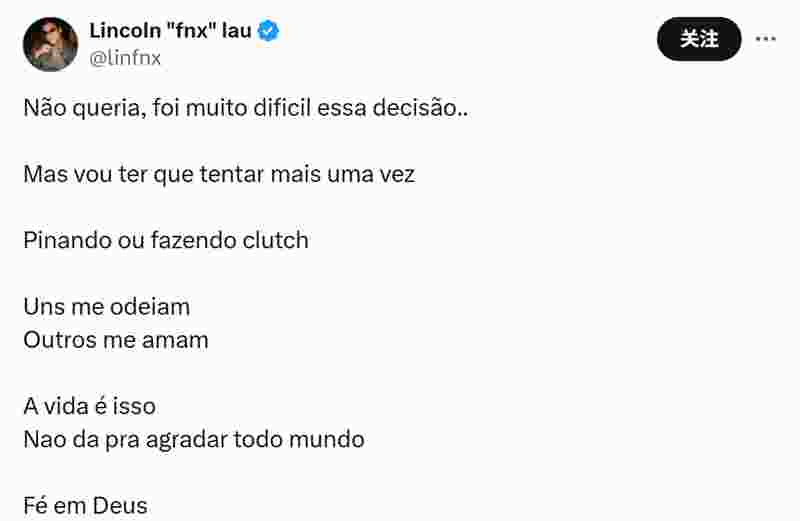The height and width of the screenshot is (521, 800).
Task: Click the words "mais uma vez"
Action: tap(343, 174)
